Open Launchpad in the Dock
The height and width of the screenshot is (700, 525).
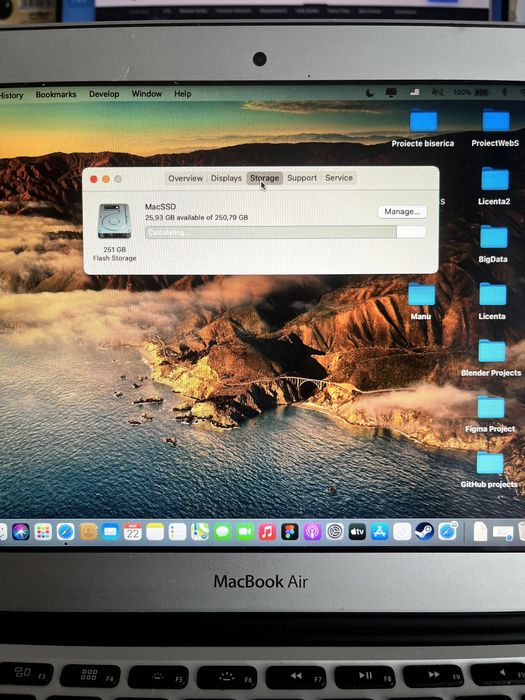pos(43,532)
